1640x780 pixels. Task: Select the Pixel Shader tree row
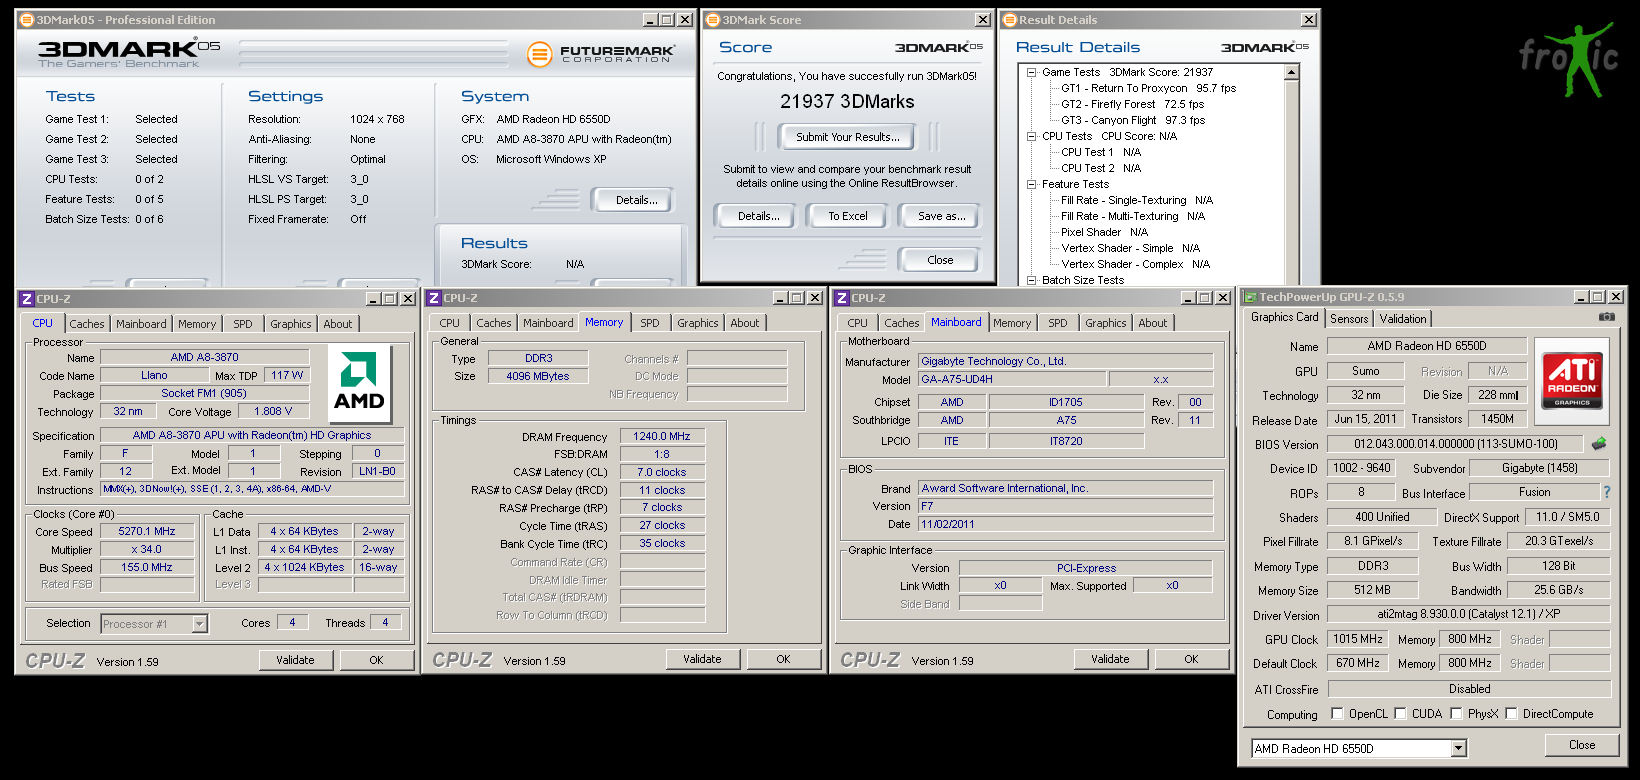point(1104,232)
